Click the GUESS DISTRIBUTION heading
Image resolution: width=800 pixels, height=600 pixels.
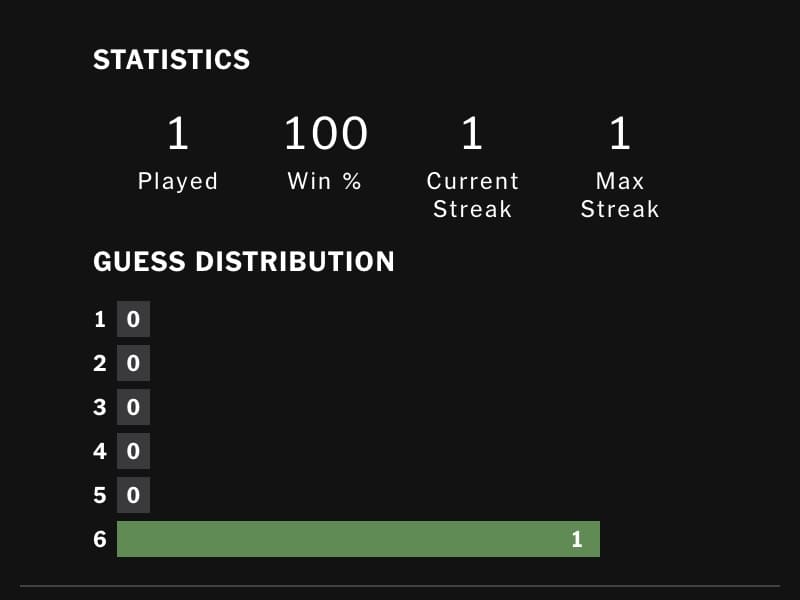[x=244, y=261]
